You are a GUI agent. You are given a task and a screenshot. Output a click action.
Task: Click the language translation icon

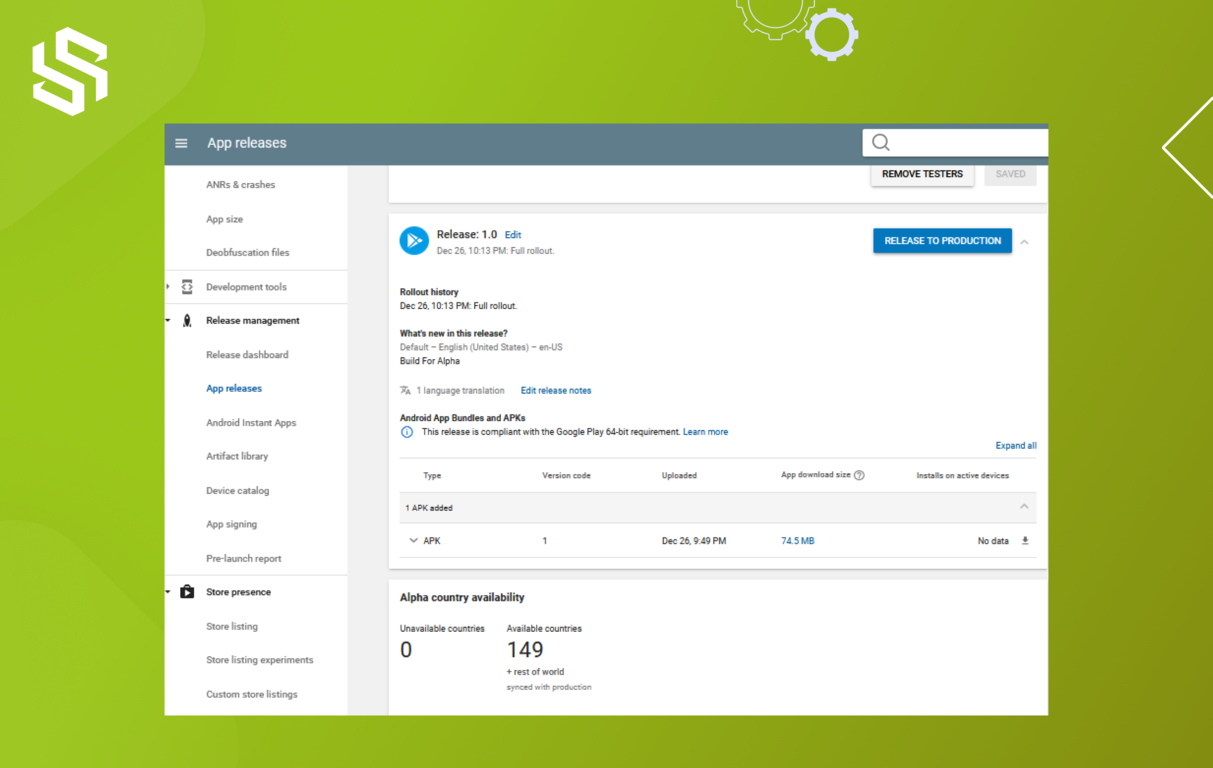tap(405, 391)
